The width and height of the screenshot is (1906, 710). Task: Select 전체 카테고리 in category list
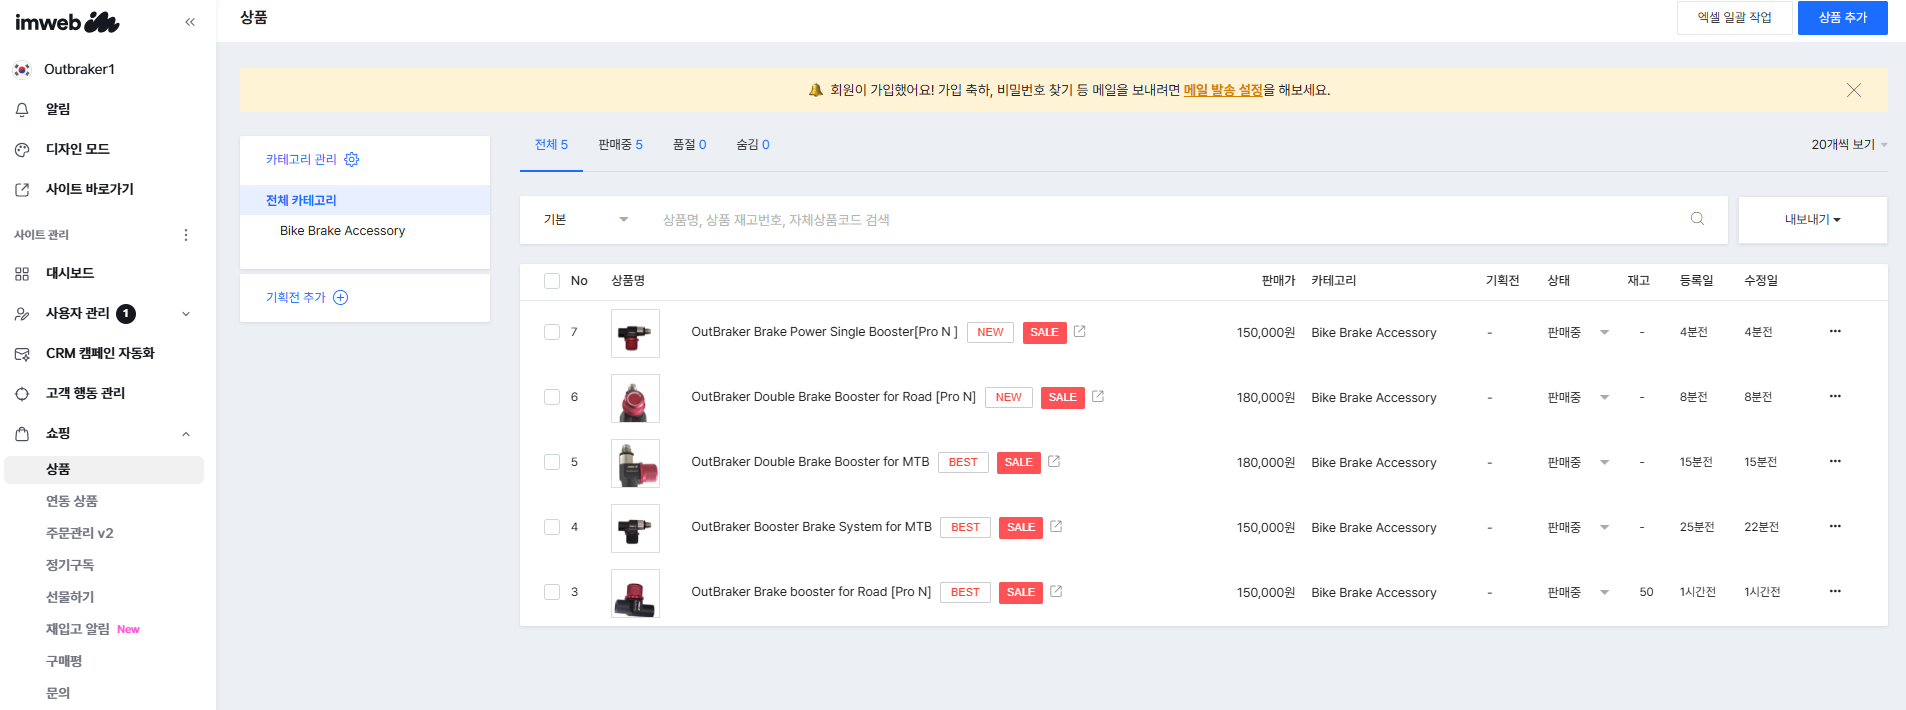pyautogui.click(x=365, y=200)
